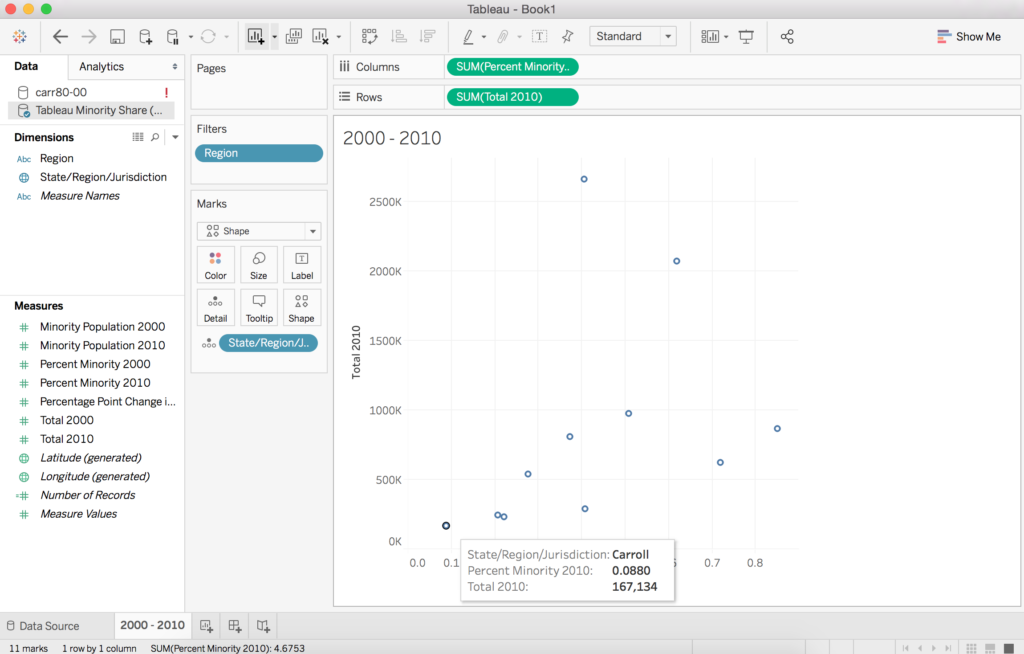Click the New Worksheet toolbar icon

click(256, 37)
